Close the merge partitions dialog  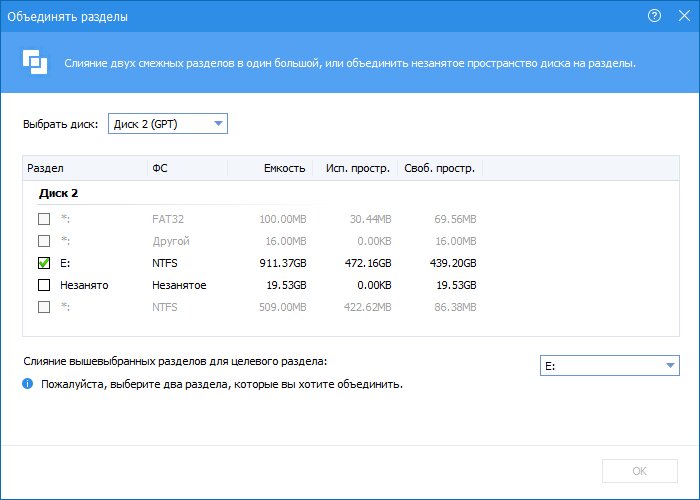[684, 16]
